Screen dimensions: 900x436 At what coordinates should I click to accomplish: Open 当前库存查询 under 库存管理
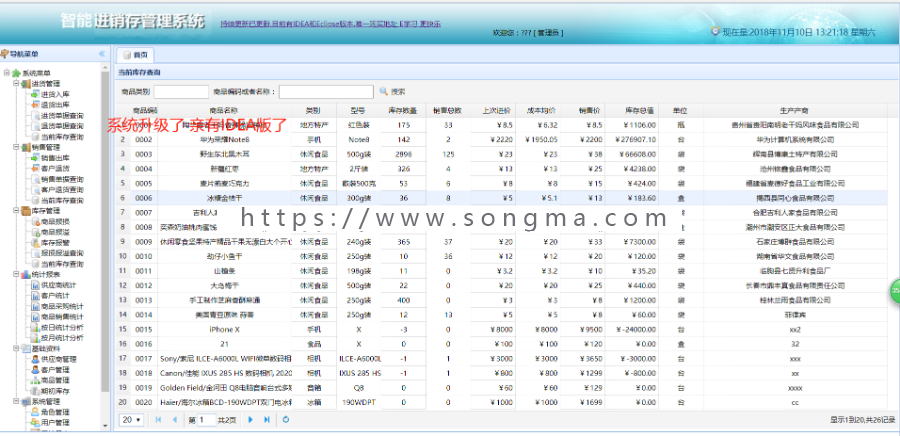pyautogui.click(x=62, y=264)
